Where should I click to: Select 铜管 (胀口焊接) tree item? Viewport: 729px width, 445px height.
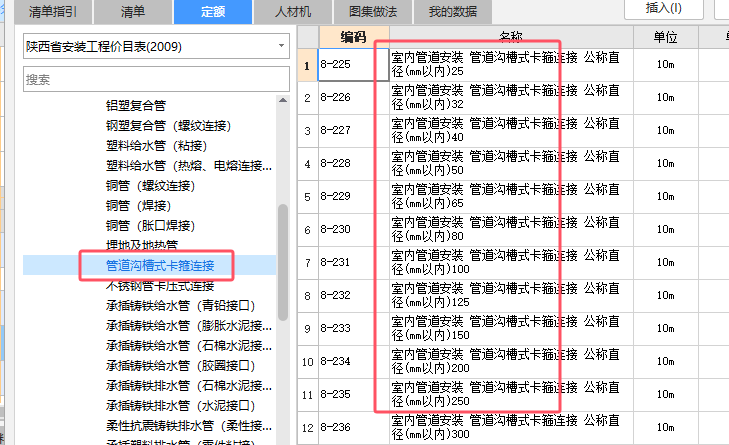tap(150, 226)
